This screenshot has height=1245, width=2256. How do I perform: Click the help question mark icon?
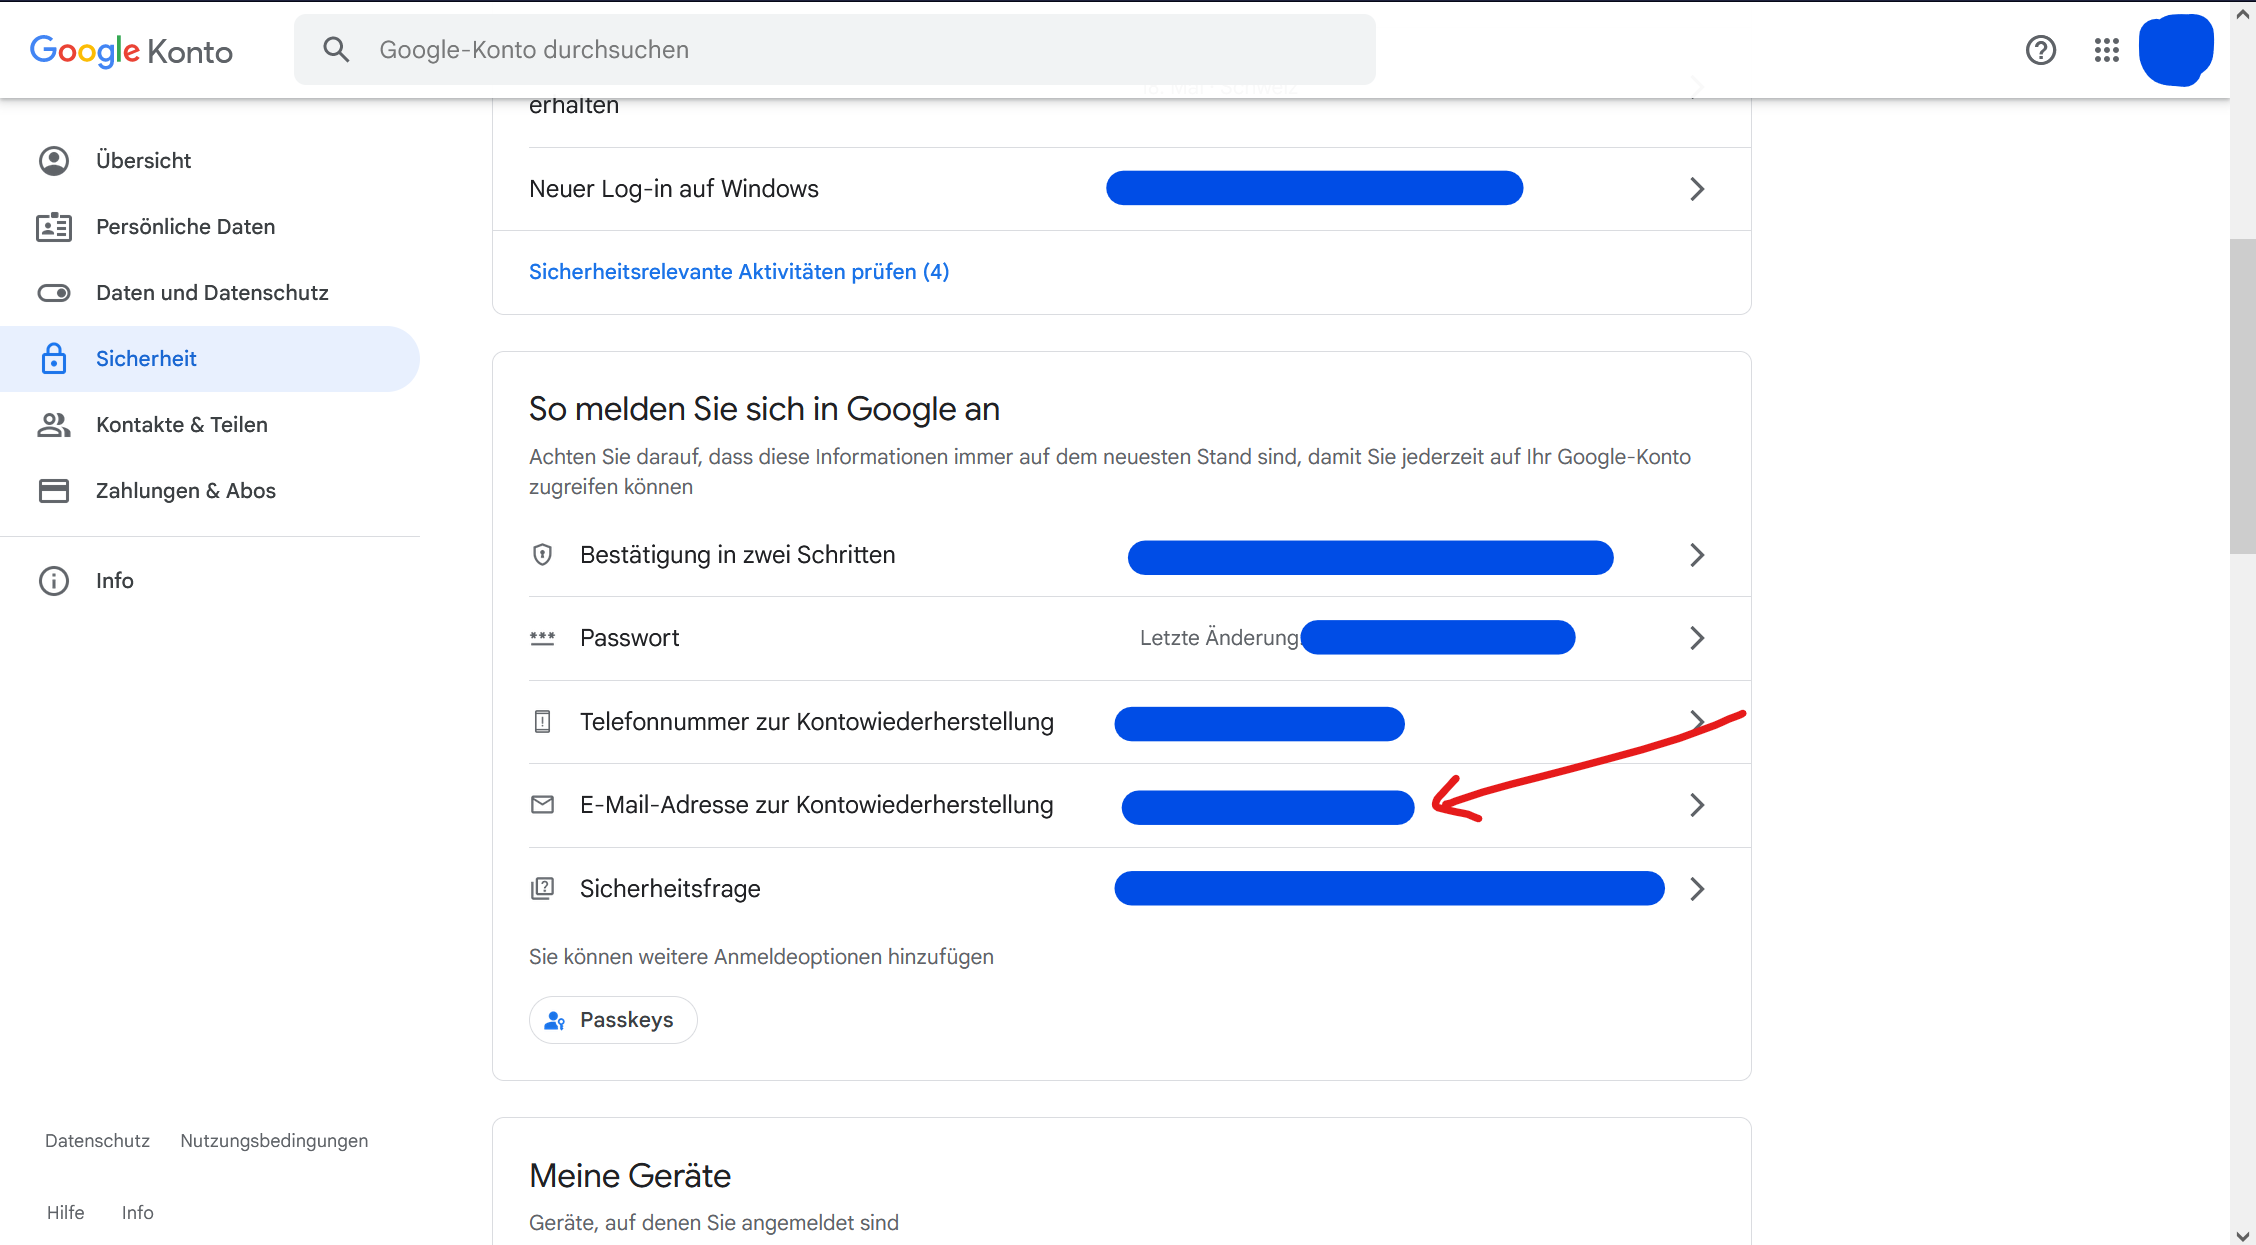click(x=2040, y=50)
